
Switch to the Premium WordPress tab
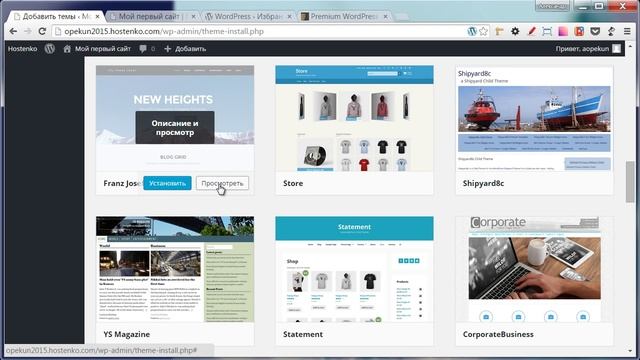[x=344, y=16]
